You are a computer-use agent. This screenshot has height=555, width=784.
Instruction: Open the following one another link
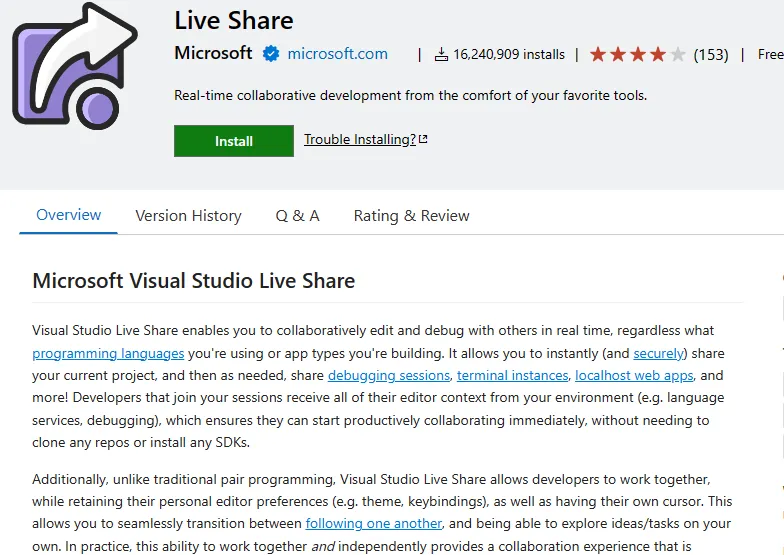(x=373, y=523)
